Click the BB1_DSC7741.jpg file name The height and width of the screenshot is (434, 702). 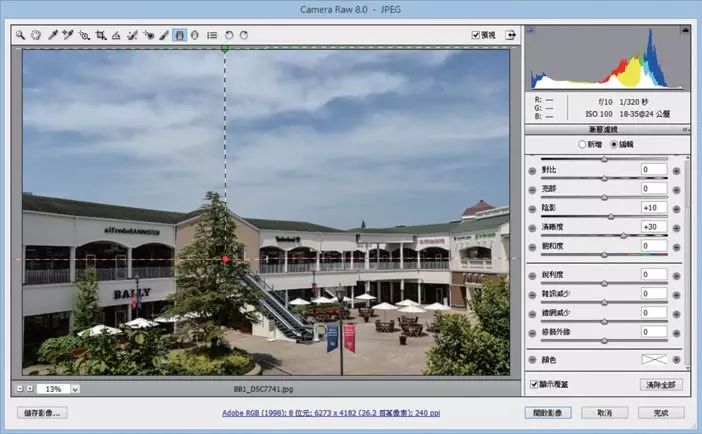263,389
